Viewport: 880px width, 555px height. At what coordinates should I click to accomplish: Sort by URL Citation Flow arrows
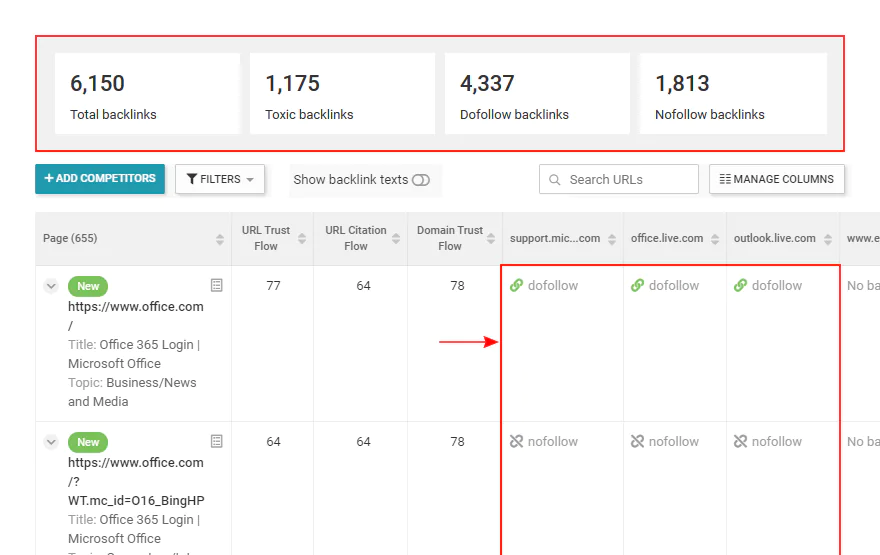point(396,238)
